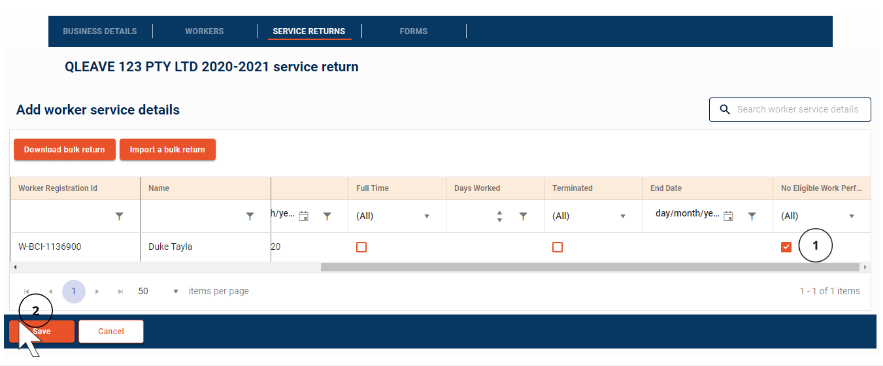Focus the Search worker service details field
The height and width of the screenshot is (366, 883).
point(790,109)
